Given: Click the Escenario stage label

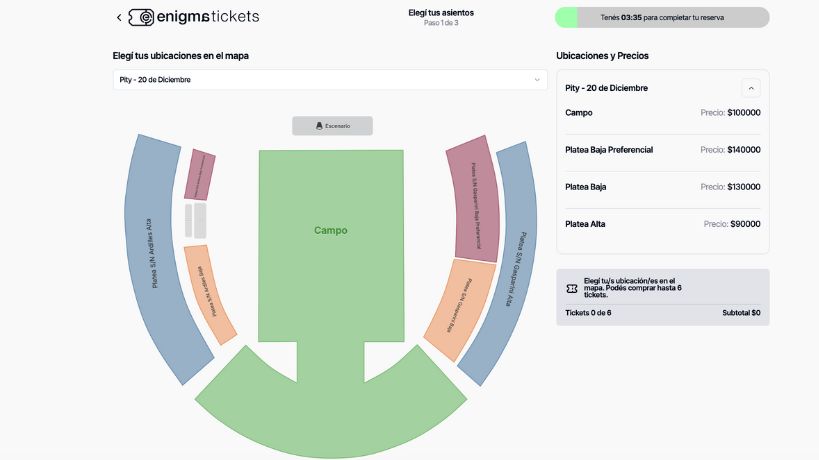Looking at the screenshot, I should coord(338,126).
